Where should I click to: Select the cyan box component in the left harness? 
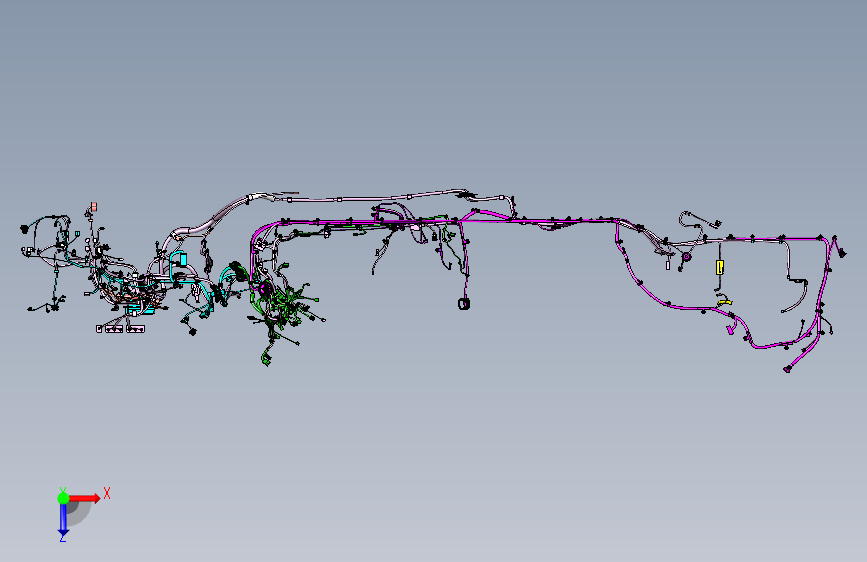[182, 259]
